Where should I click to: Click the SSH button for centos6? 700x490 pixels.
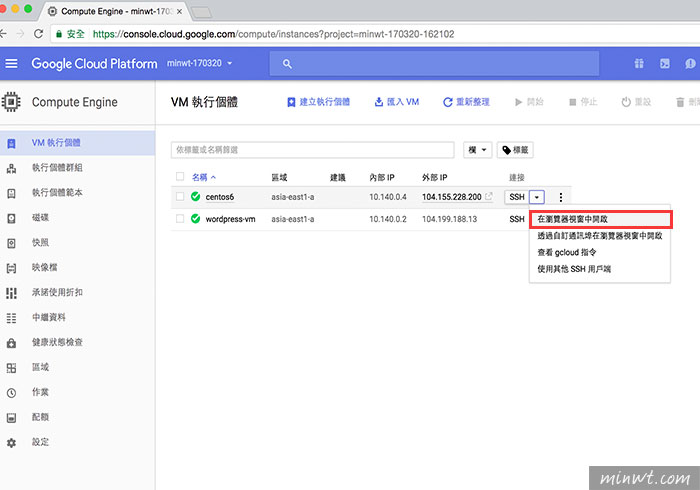pos(517,197)
